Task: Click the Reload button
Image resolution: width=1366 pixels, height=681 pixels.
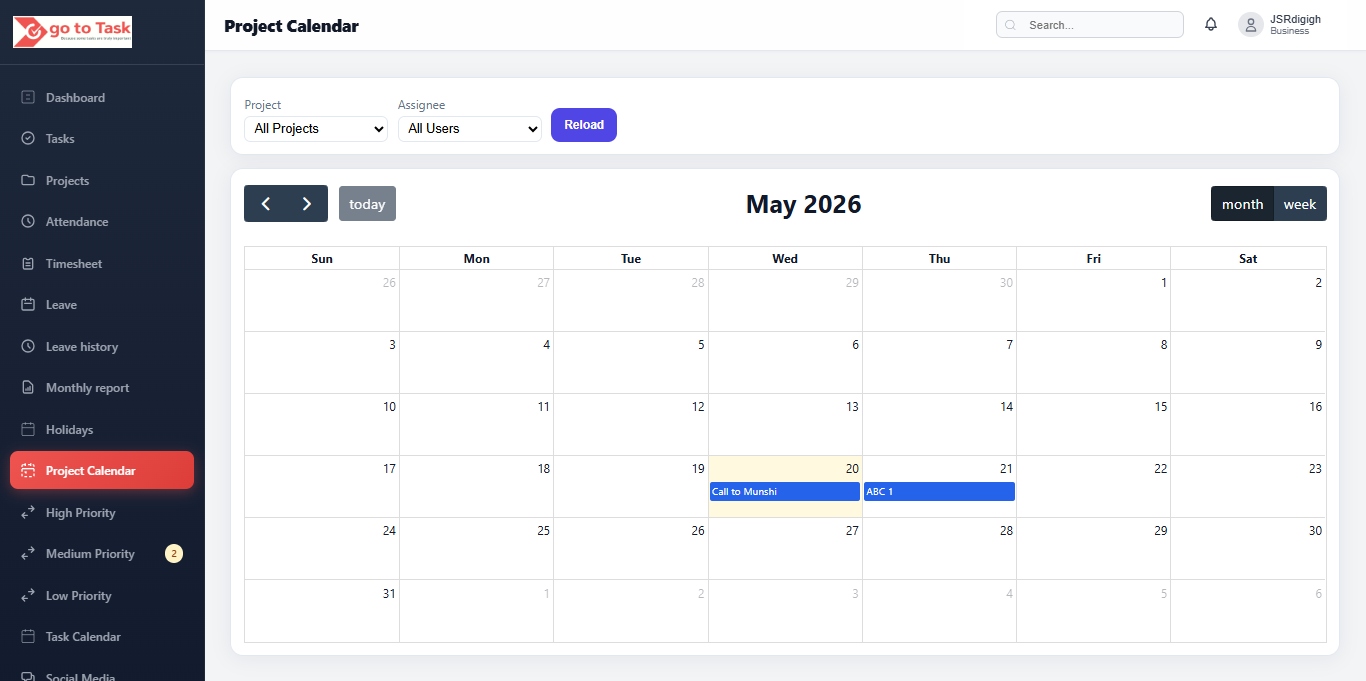Action: 584,125
